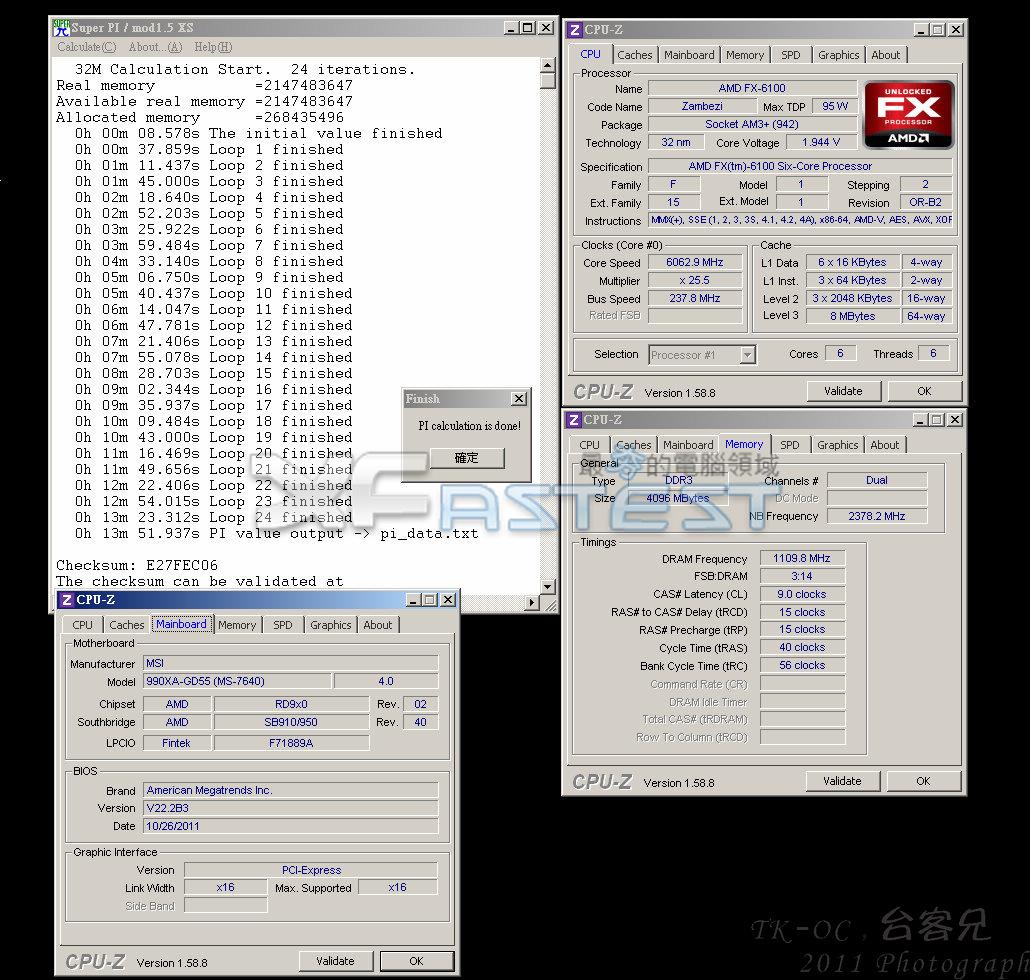Click the Checksum: E27FEC06 line in Super PI
1030x980 pixels.
(137, 565)
